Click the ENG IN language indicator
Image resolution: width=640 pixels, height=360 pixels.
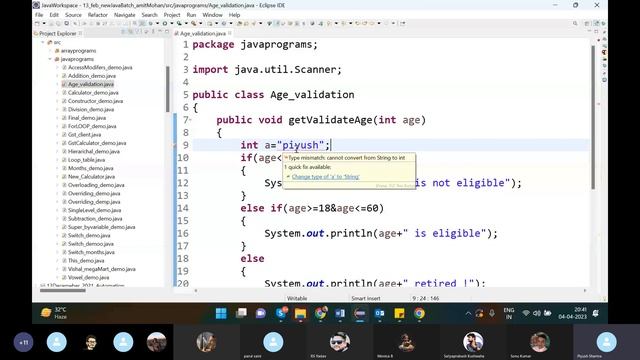[x=509, y=313]
